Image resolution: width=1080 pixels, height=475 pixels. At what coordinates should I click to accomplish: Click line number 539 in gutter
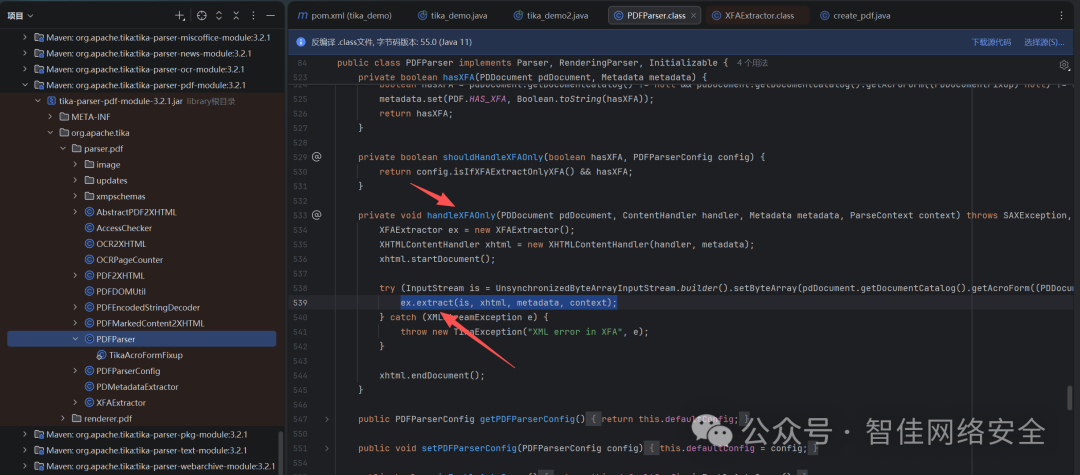pyautogui.click(x=300, y=303)
